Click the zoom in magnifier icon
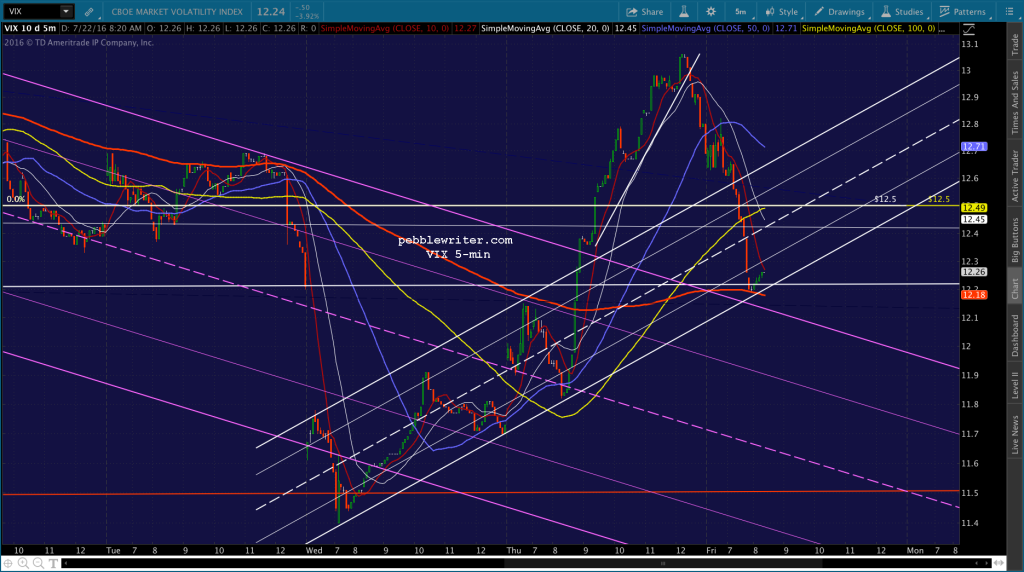The height and width of the screenshot is (572, 1024). pos(23,563)
